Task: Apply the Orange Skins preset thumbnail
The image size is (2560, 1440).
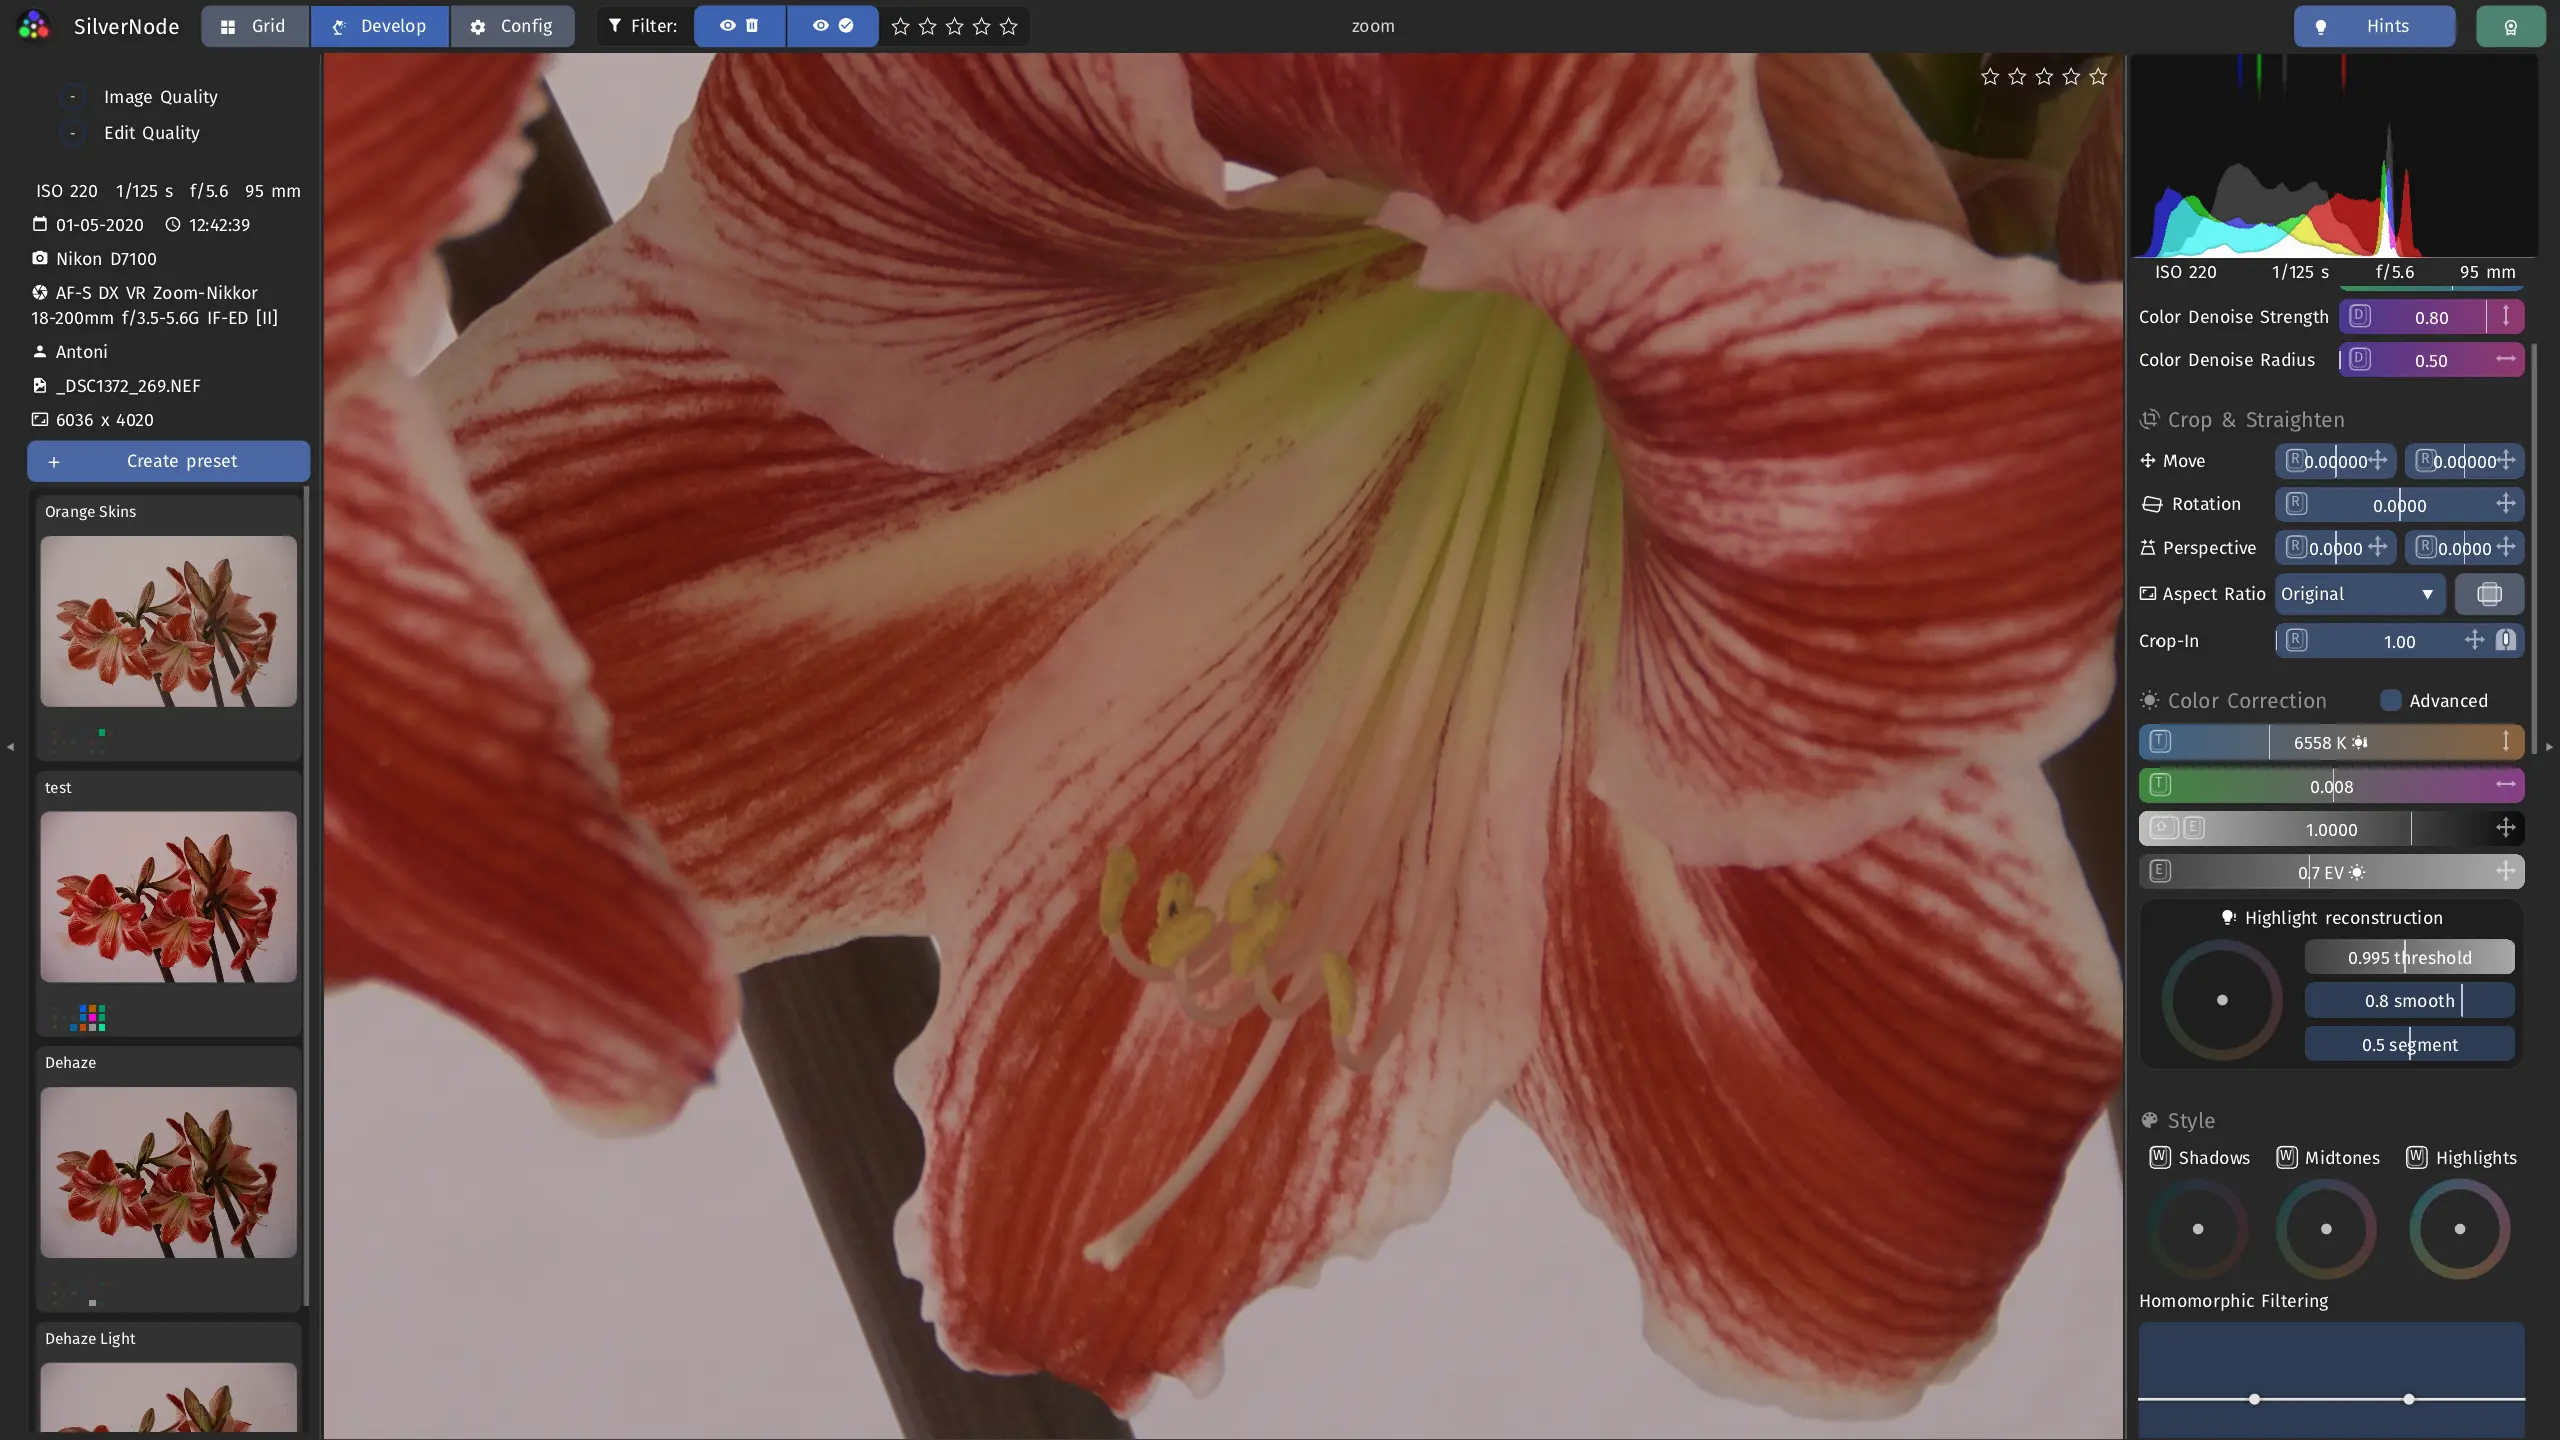Action: pos(168,621)
